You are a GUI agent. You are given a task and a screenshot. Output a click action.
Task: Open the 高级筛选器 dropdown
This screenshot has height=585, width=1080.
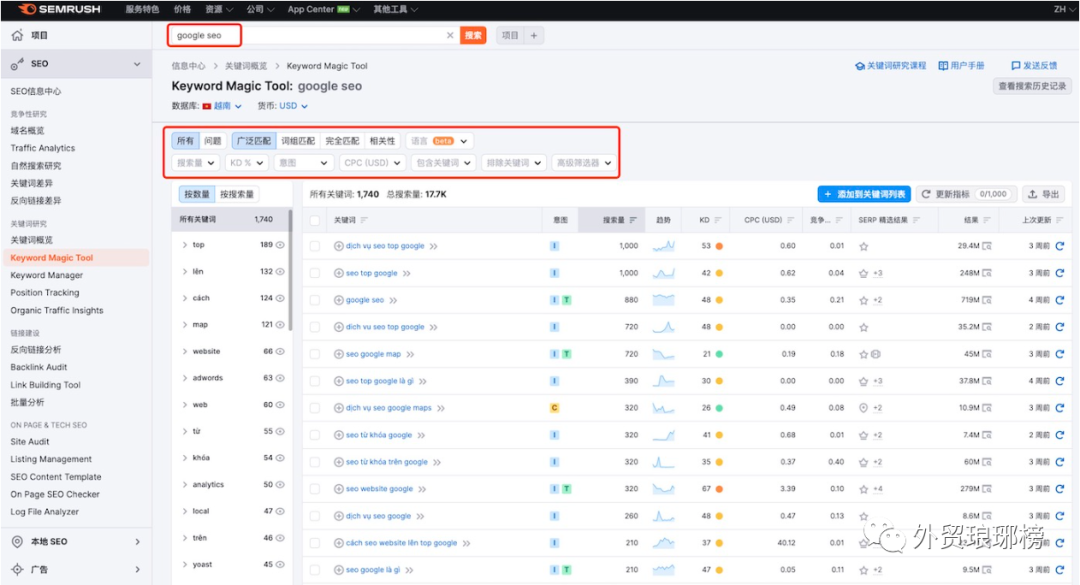[x=583, y=163]
